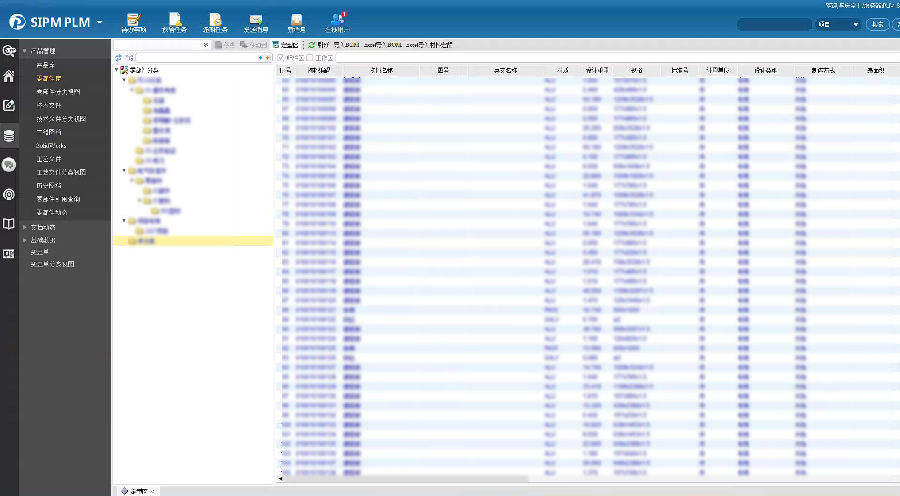The height and width of the screenshot is (496, 900).
Task: Click the search button beside the top-right combo box
Action: (876, 23)
